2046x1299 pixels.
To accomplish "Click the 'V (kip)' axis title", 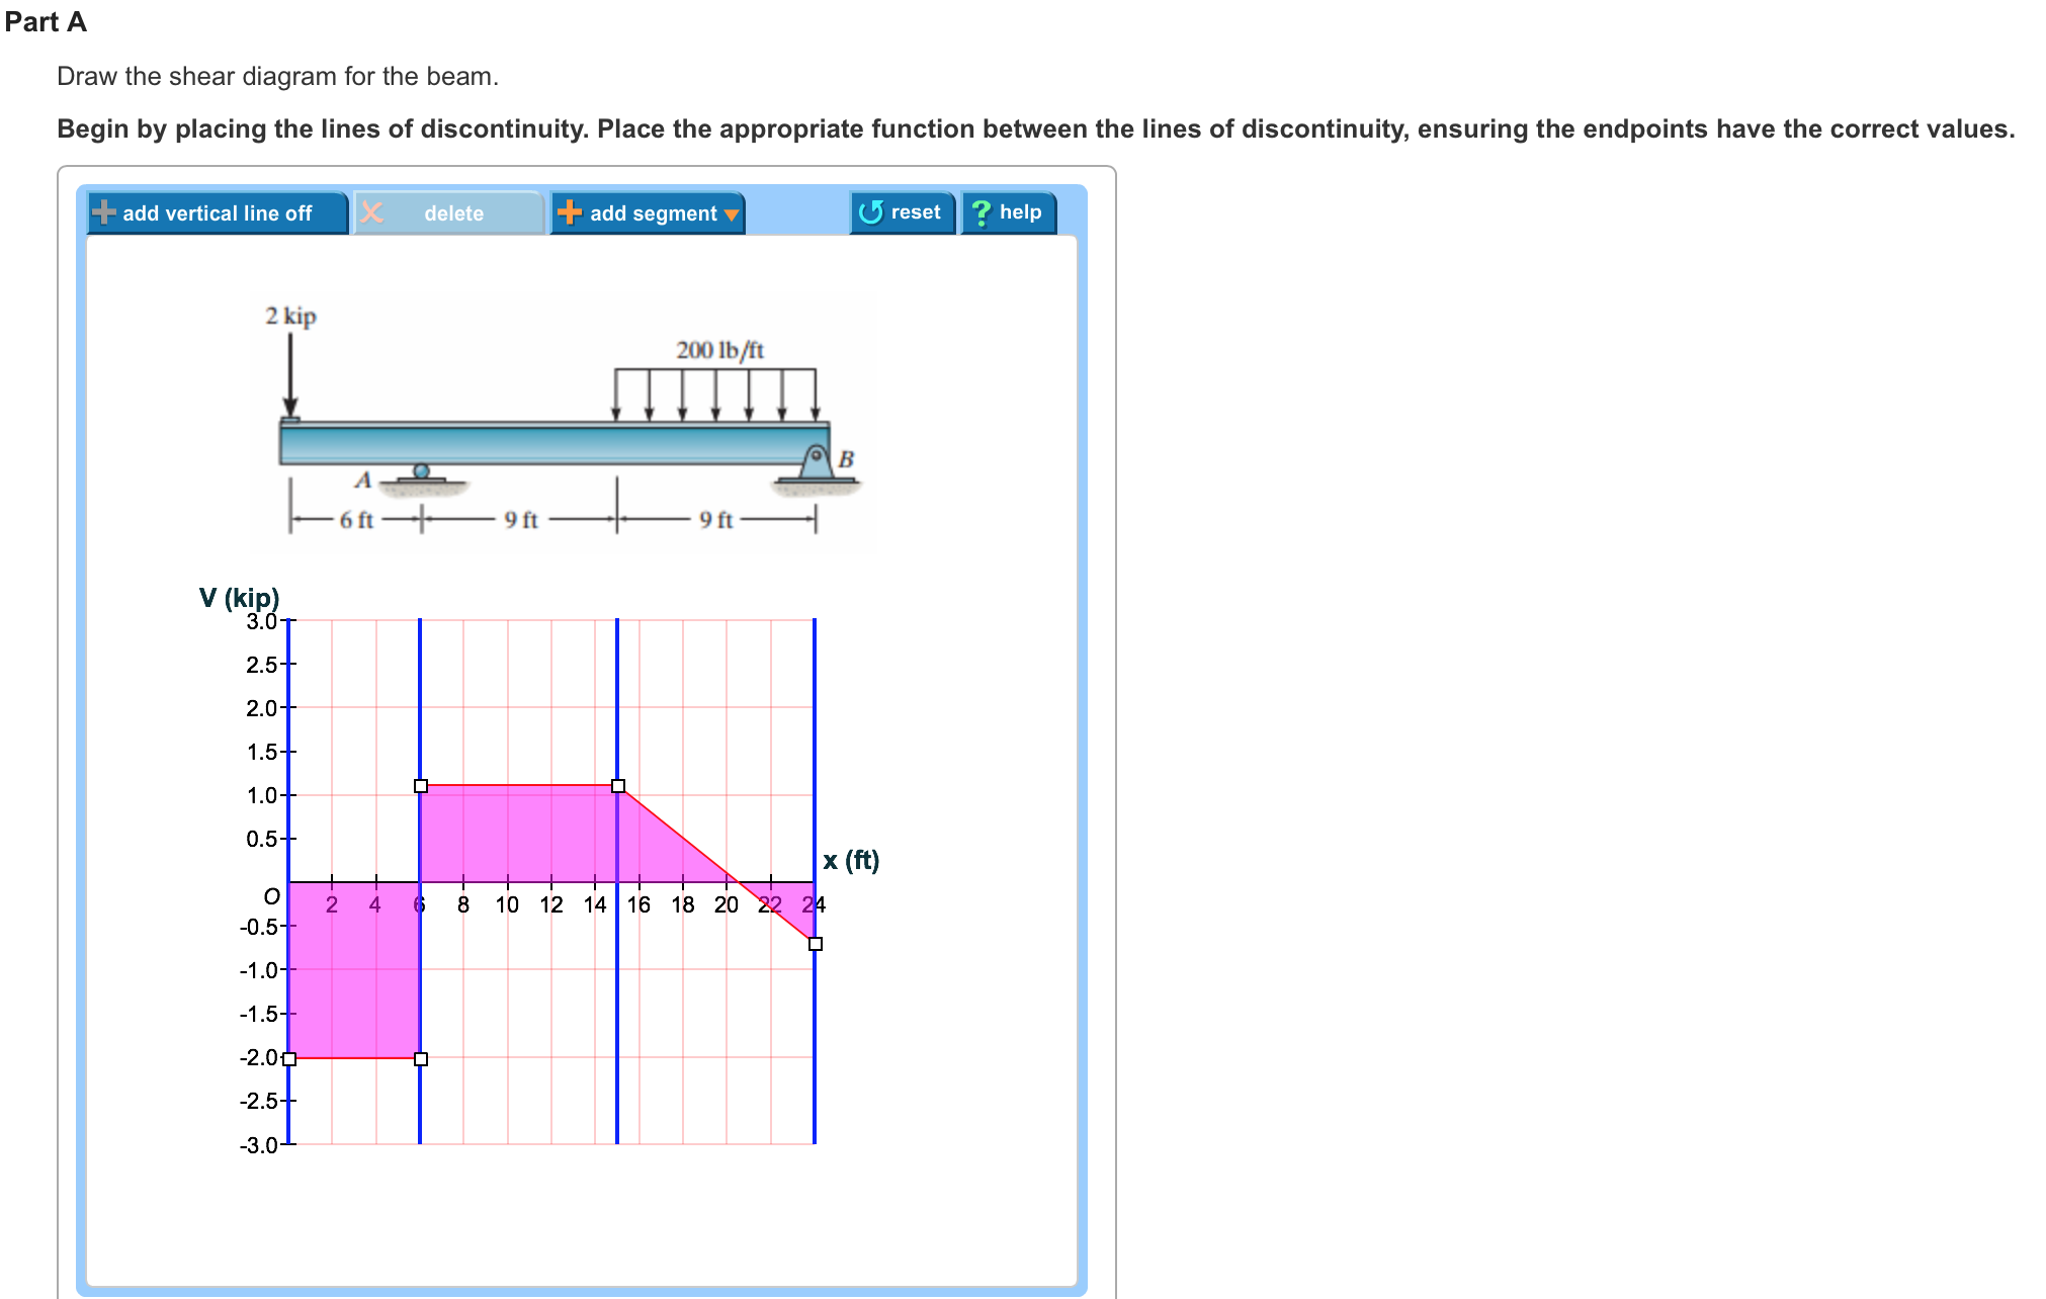I will click(239, 597).
